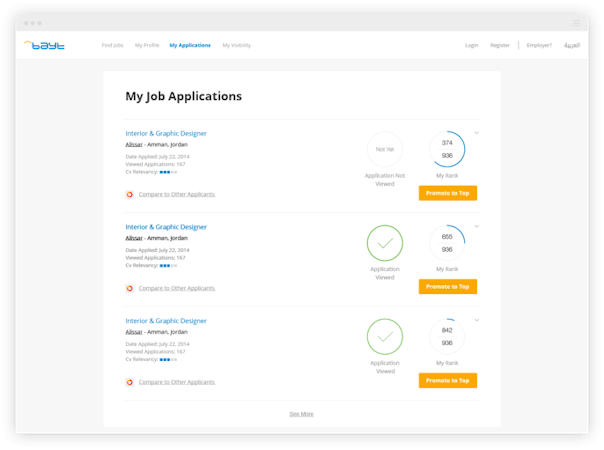Screen dimensions: 604x450
Task: Select My Applications tab
Action: pyautogui.click(x=190, y=45)
